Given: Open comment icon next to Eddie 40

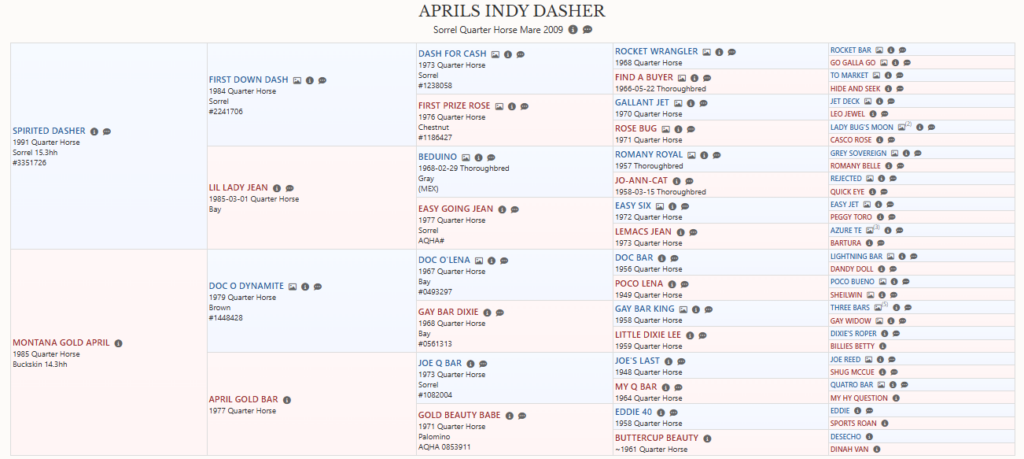Looking at the screenshot, I should point(674,413).
